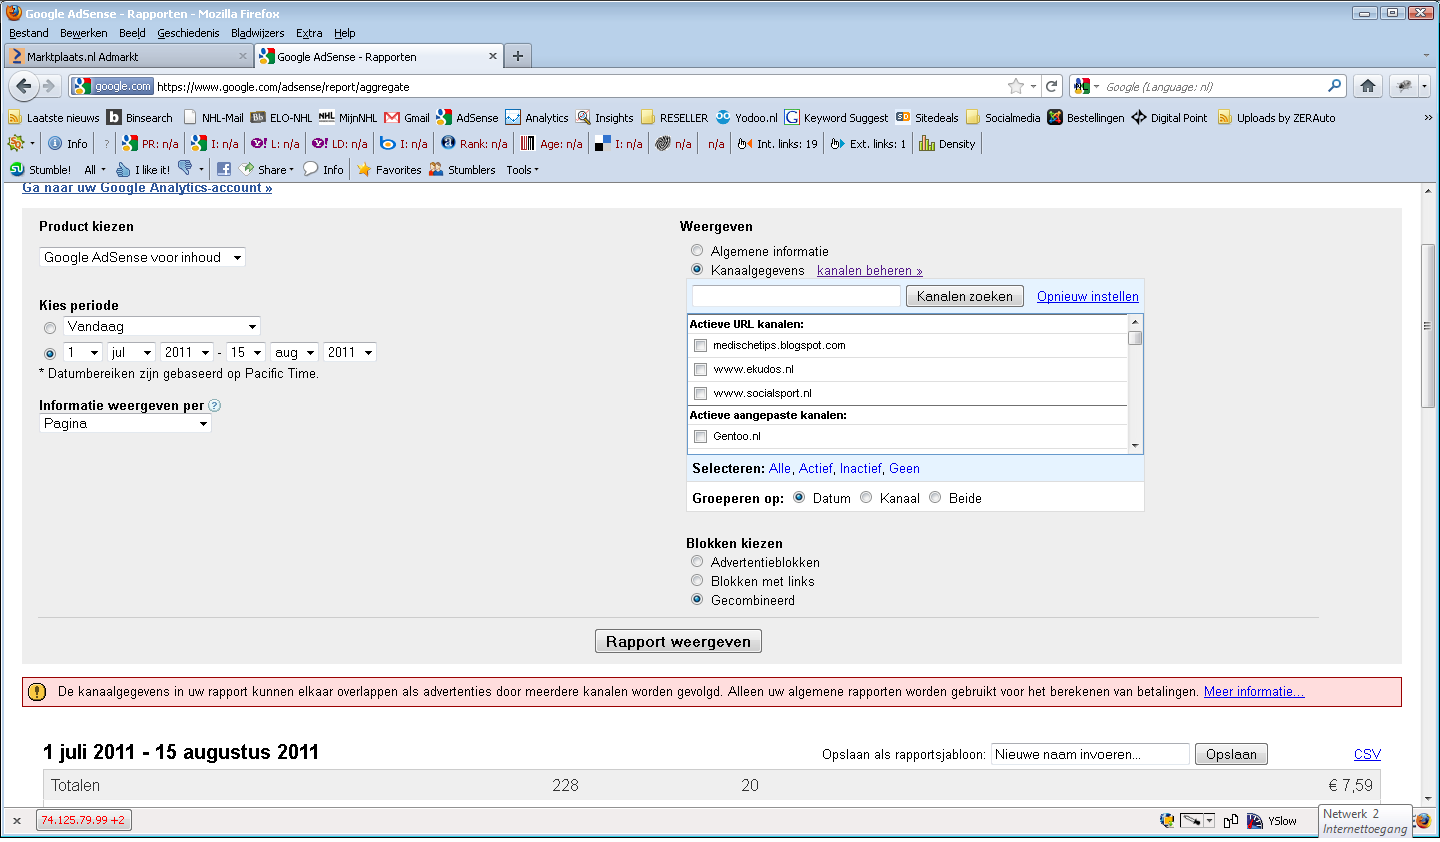Click the 'Kanalen zoeken' button
This screenshot has height=842, width=1440.
tap(965, 296)
